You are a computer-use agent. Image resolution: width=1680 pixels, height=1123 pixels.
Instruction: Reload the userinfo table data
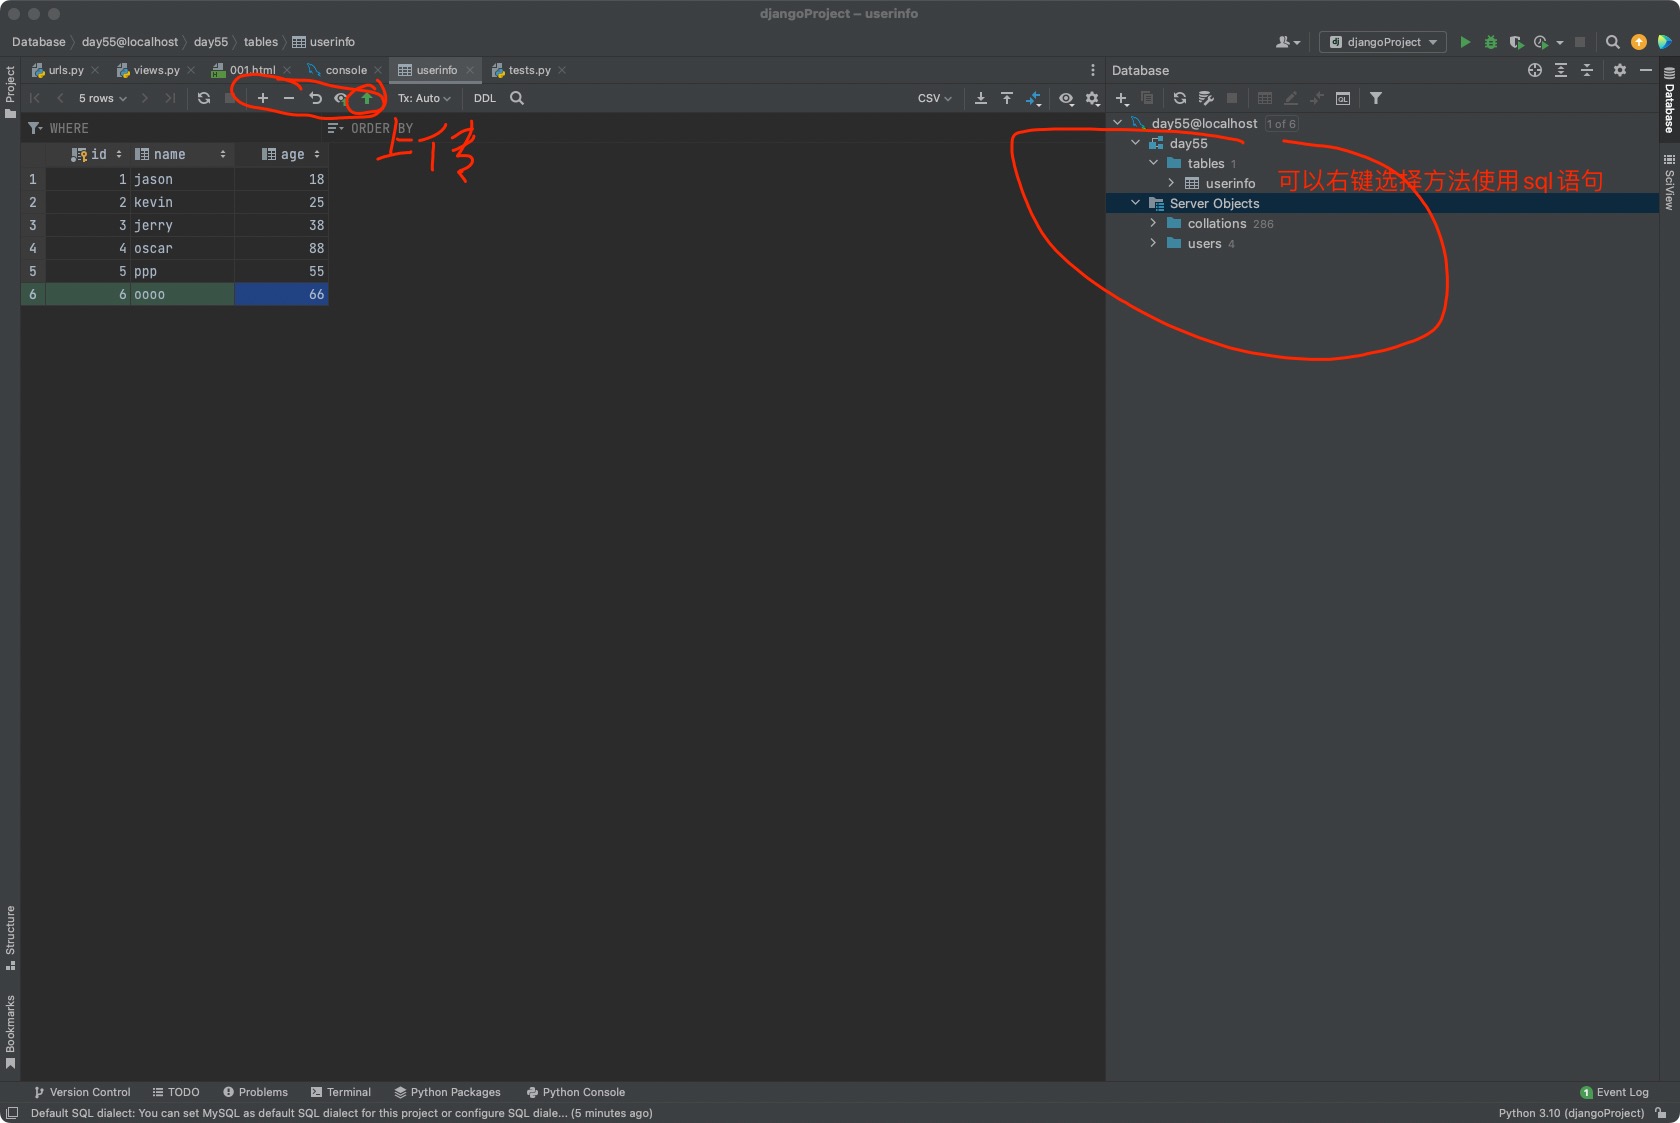(x=204, y=98)
